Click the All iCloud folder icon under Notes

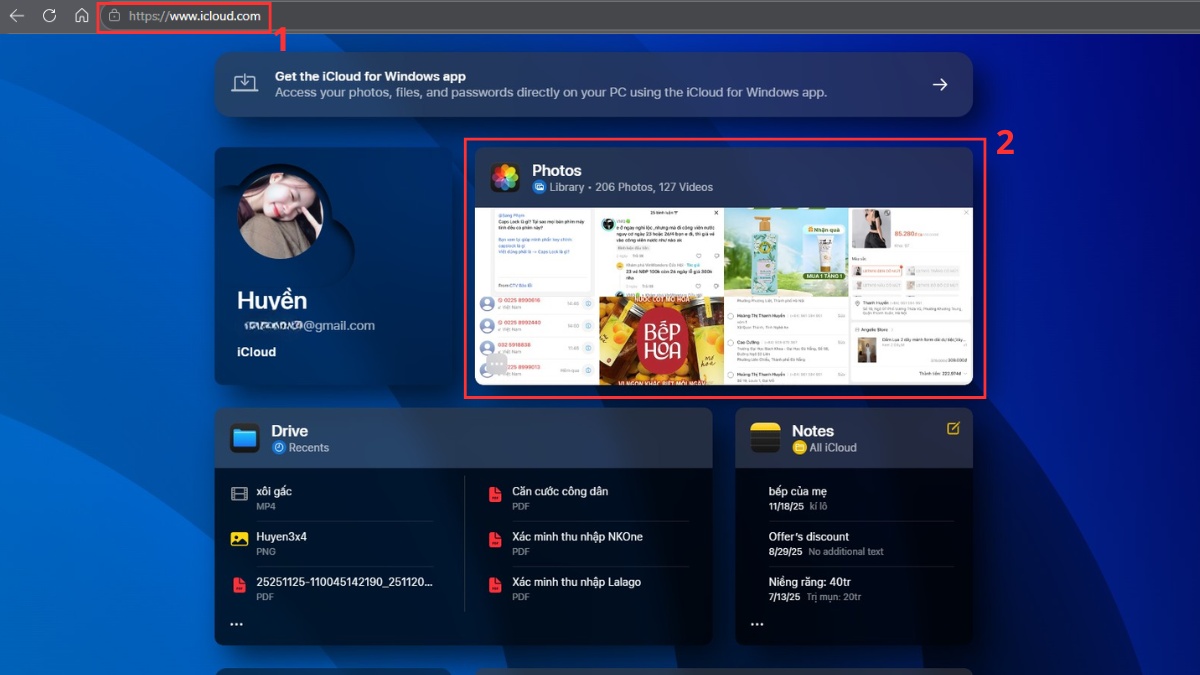(x=799, y=448)
